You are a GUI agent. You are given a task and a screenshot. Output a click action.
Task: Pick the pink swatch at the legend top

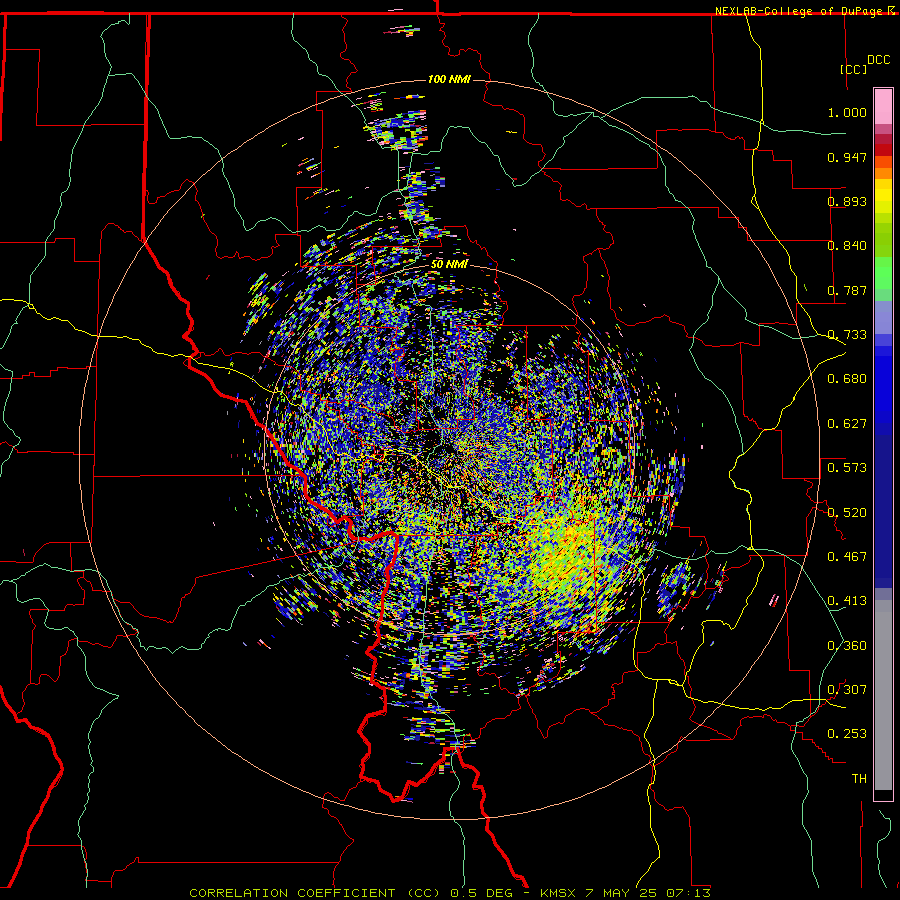883,106
